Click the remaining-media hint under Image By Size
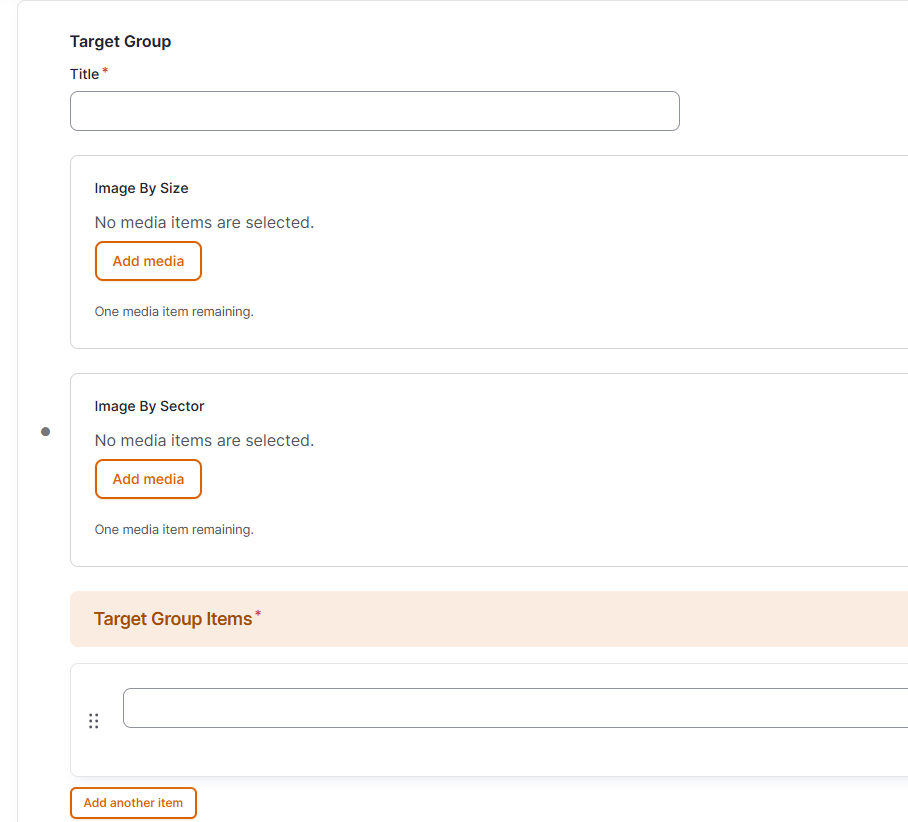 174,311
